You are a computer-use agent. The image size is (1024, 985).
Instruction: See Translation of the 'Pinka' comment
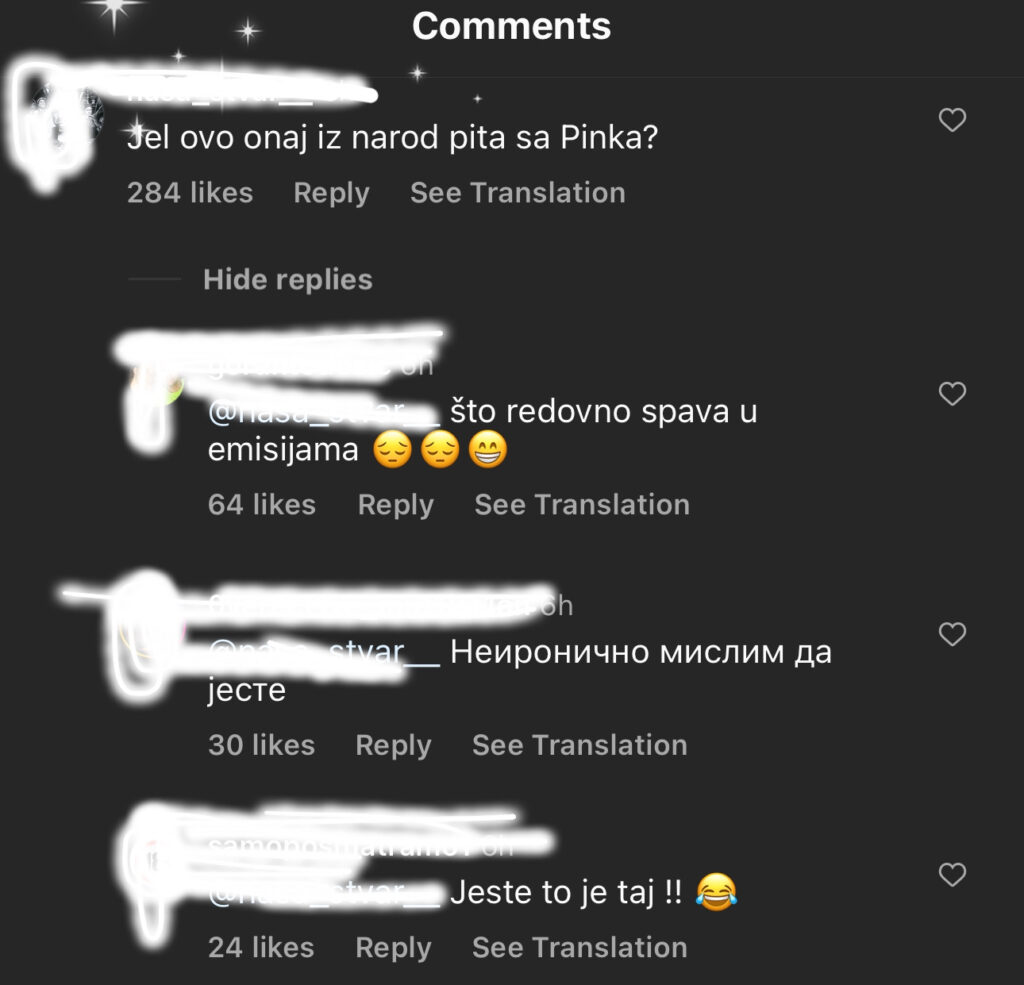(518, 193)
